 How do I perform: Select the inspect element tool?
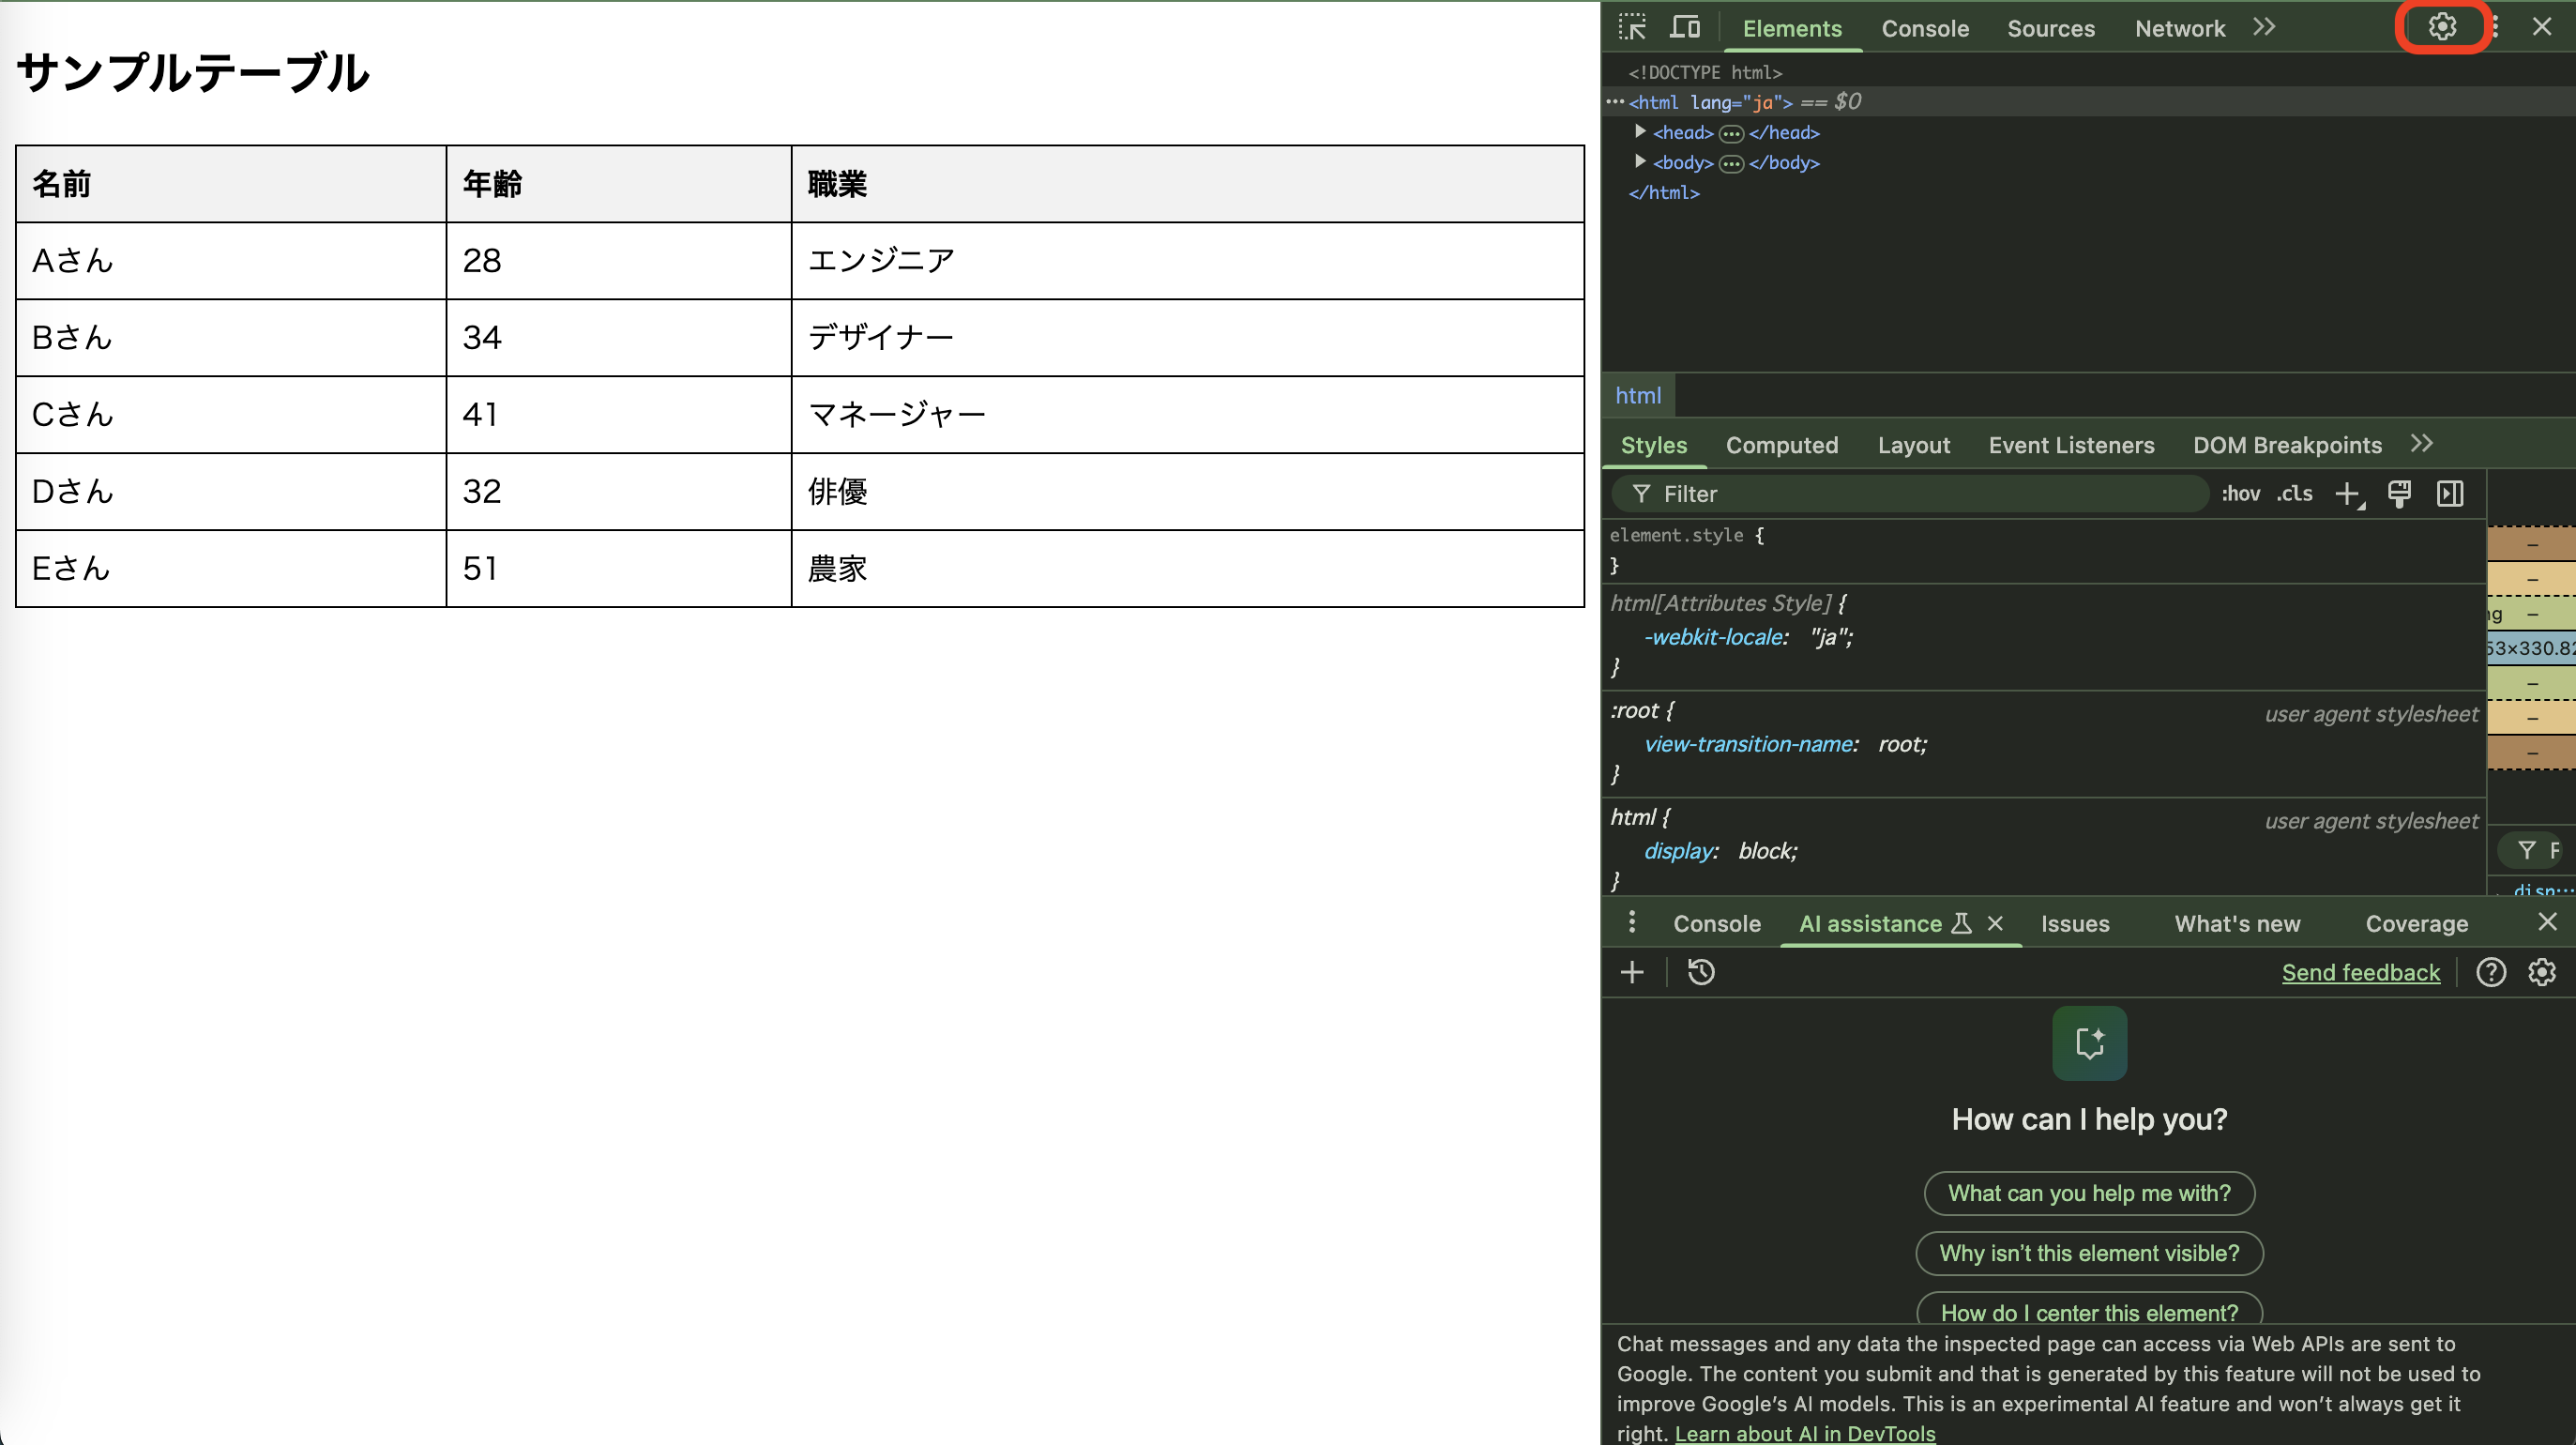(x=1632, y=27)
